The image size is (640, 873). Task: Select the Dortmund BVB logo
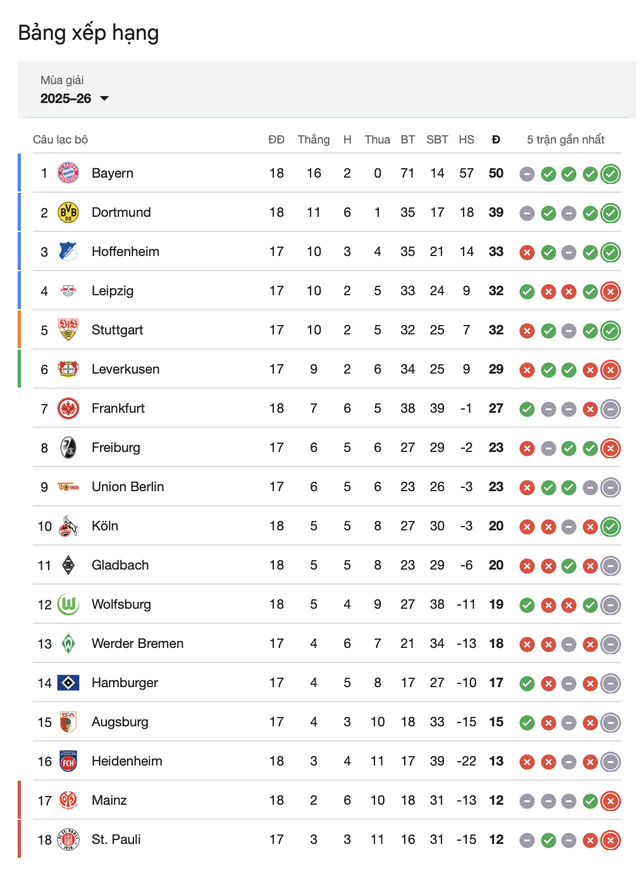(67, 212)
